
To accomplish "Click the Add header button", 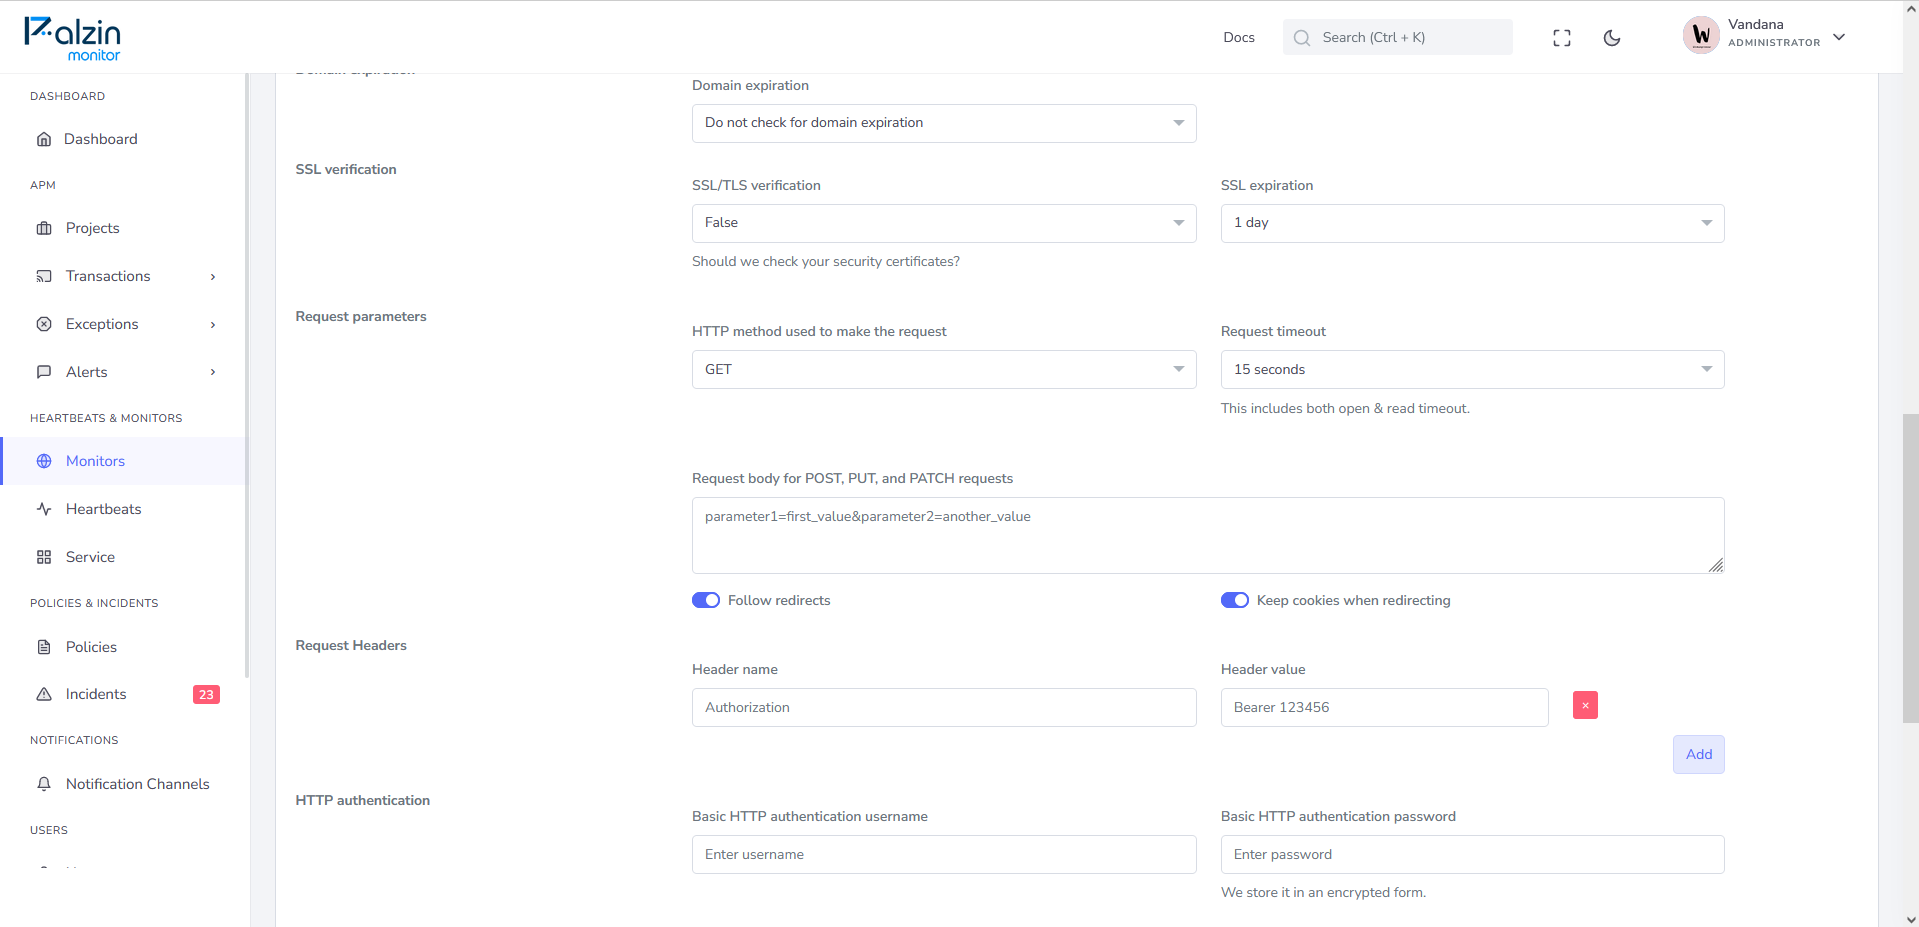I will tap(1698, 754).
